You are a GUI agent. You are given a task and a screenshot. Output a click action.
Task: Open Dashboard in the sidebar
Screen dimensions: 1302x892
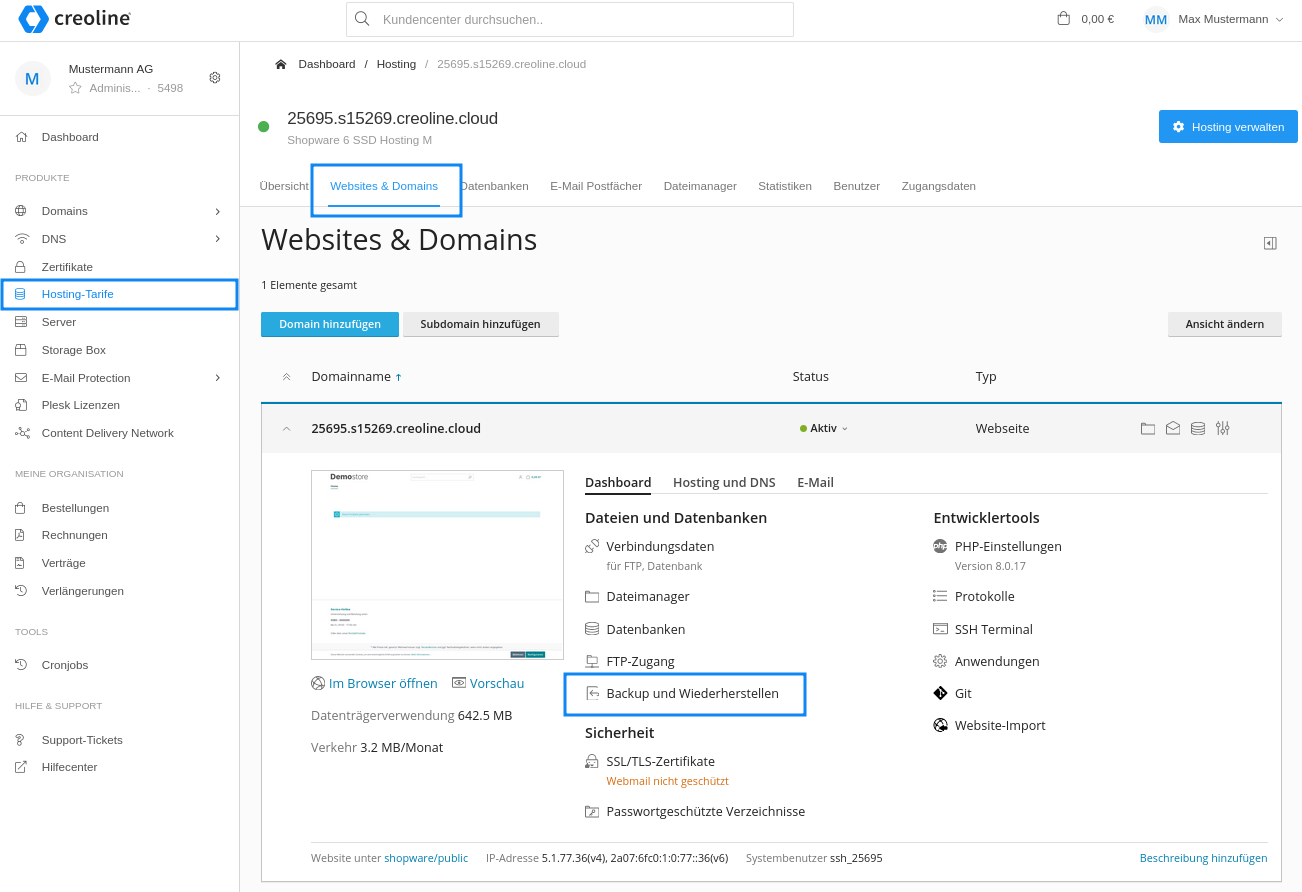tap(70, 137)
